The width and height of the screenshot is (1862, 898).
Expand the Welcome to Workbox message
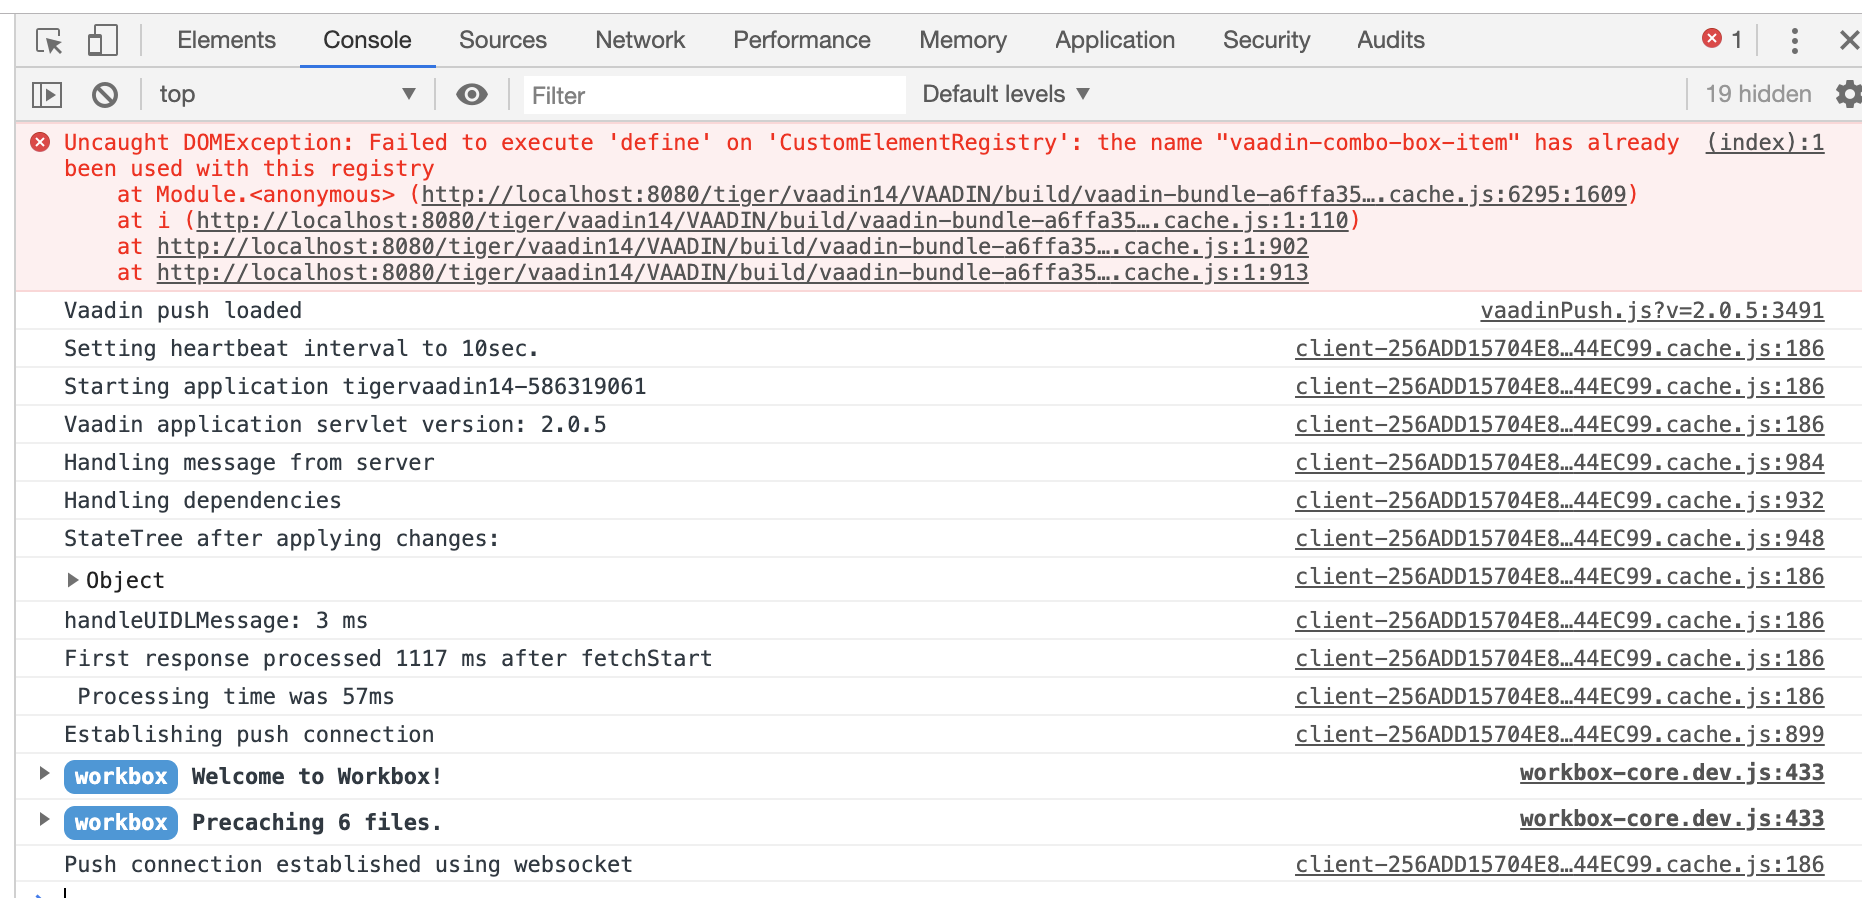pos(44,773)
